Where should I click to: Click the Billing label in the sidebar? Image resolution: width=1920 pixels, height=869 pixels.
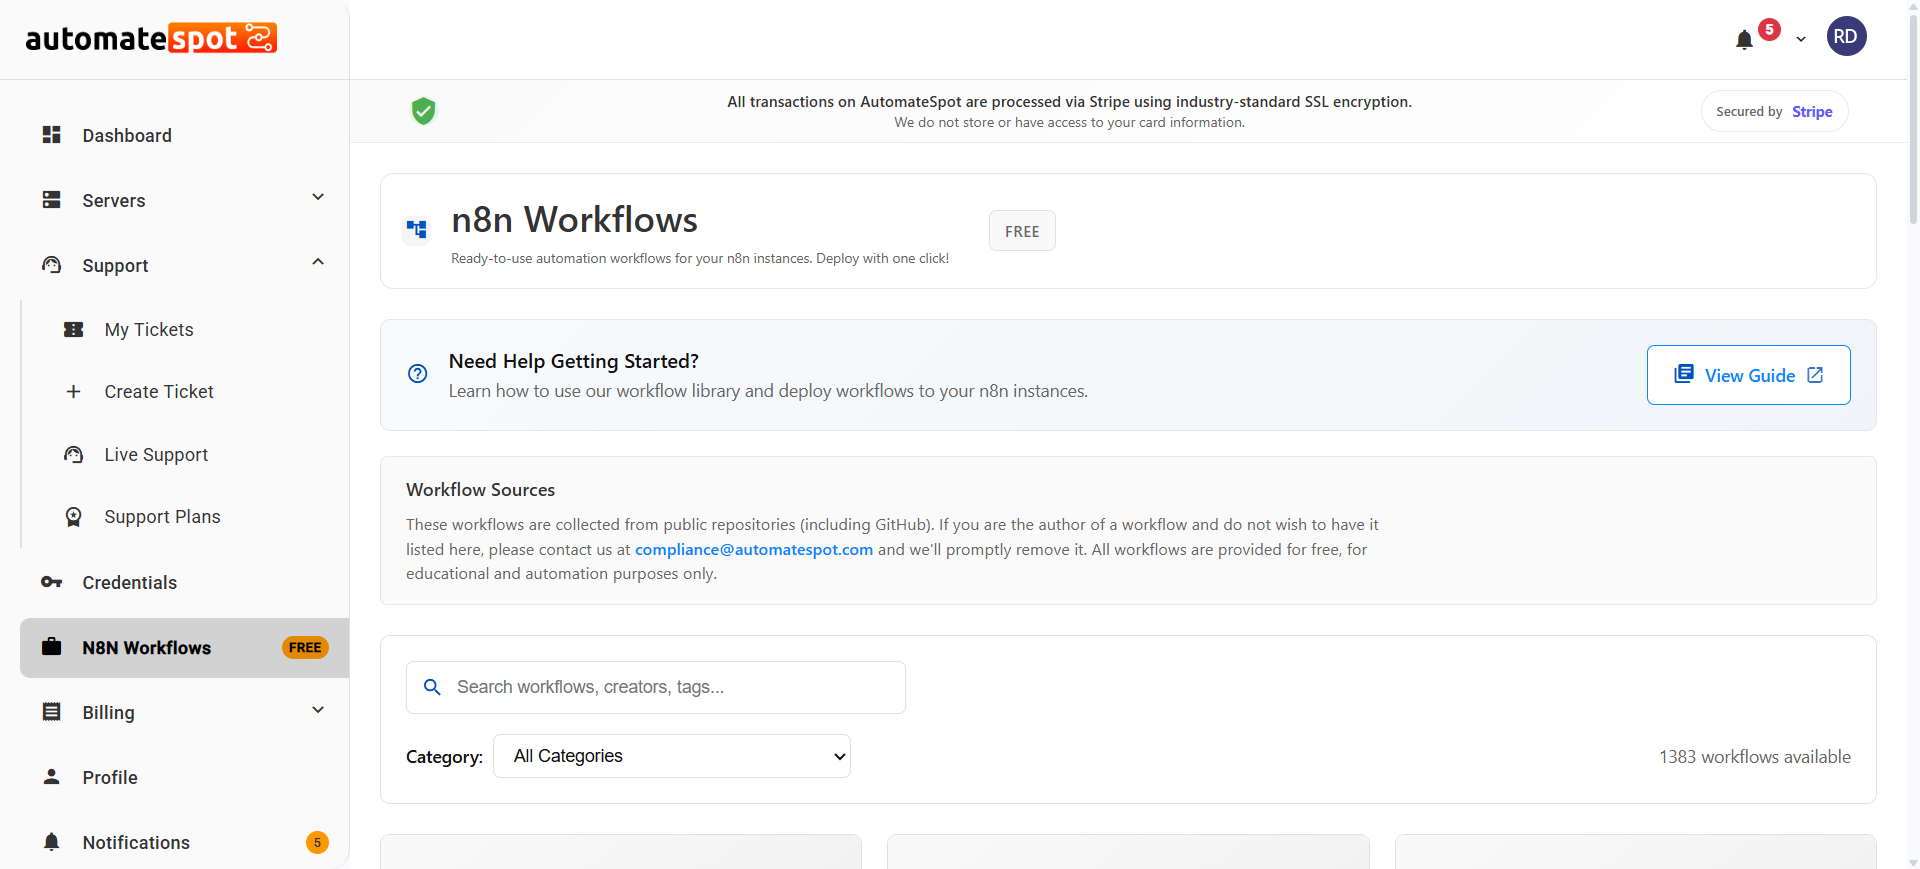pos(108,713)
